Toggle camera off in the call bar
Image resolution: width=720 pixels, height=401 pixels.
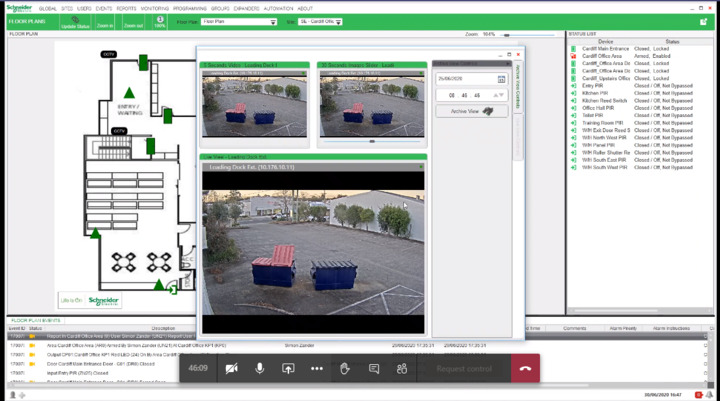click(x=232, y=368)
